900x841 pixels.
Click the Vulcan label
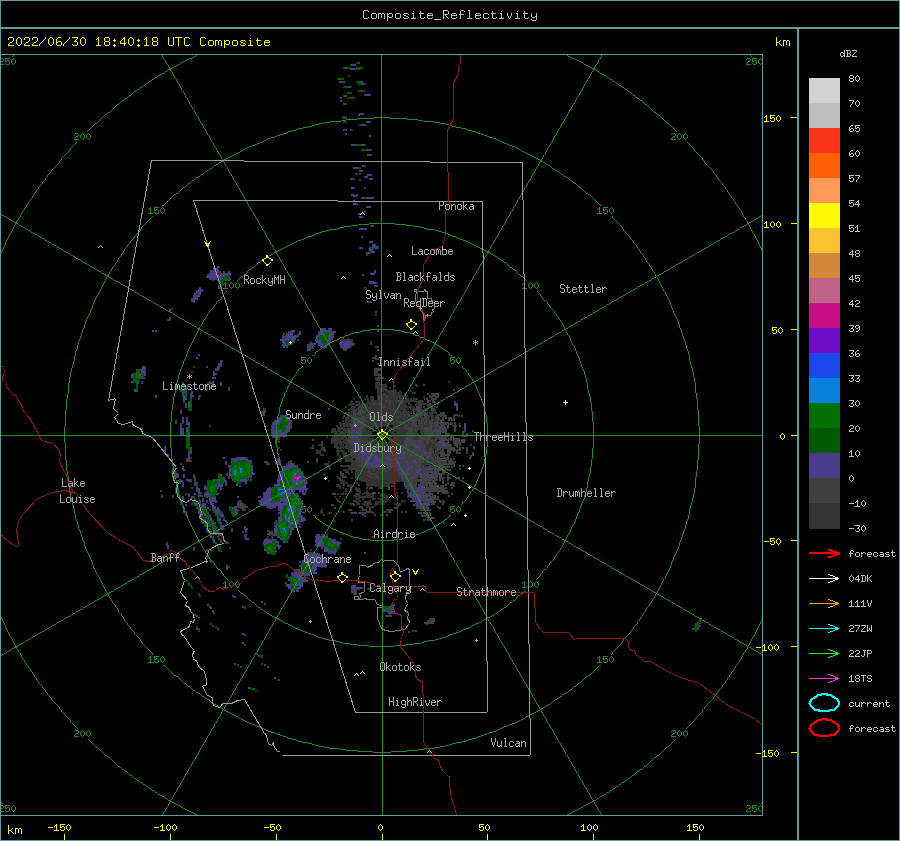[x=508, y=743]
